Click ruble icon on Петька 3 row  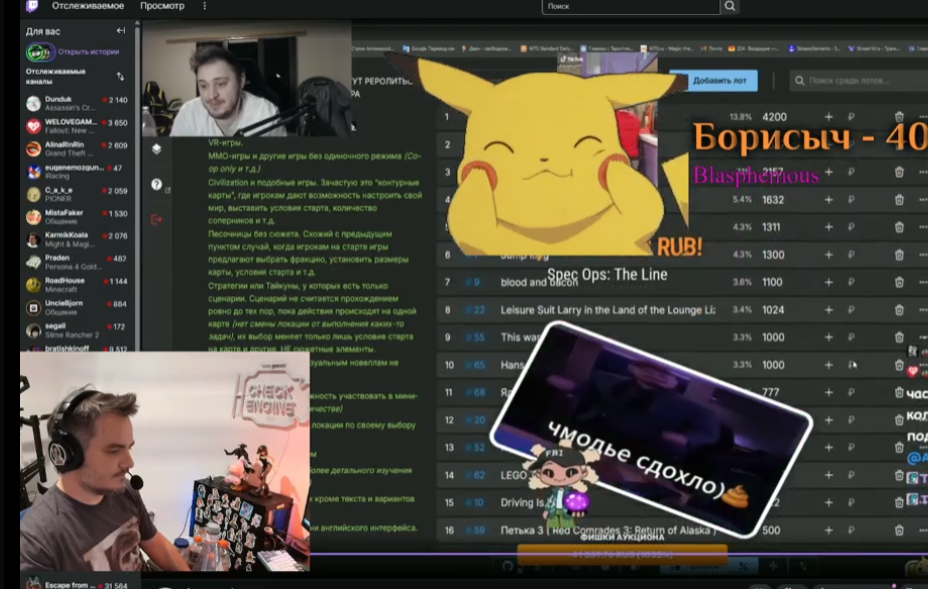851,530
